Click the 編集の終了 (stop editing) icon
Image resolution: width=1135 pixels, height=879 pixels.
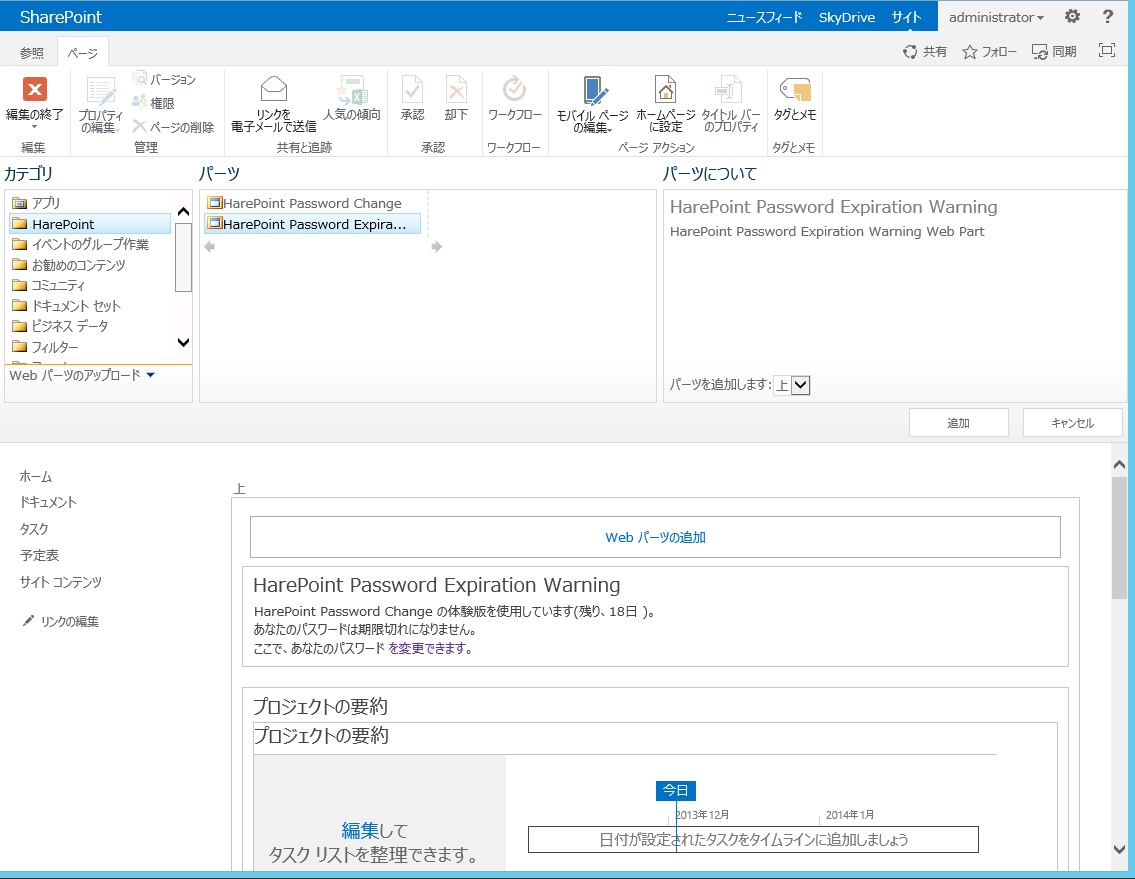34,89
